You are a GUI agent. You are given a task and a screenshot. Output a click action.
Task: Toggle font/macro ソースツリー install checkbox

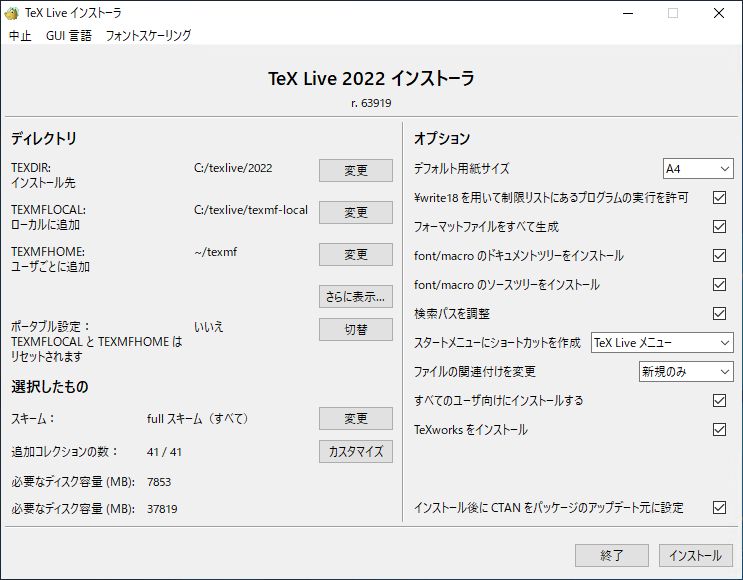pyautogui.click(x=719, y=284)
